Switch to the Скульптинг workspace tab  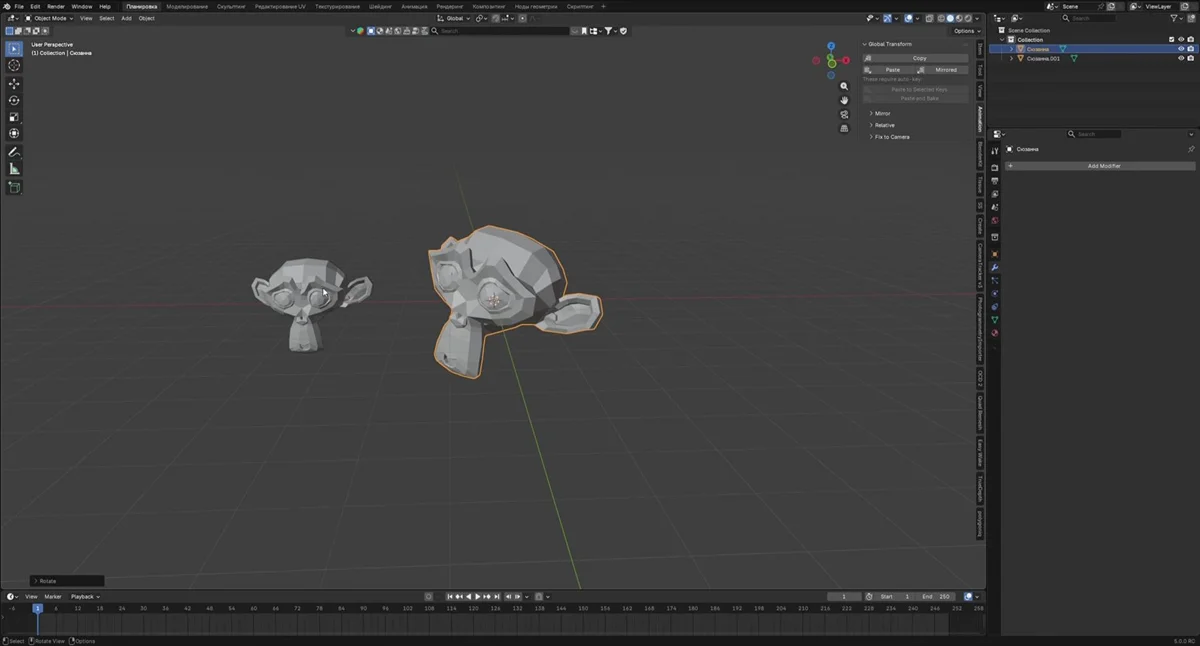coord(231,6)
